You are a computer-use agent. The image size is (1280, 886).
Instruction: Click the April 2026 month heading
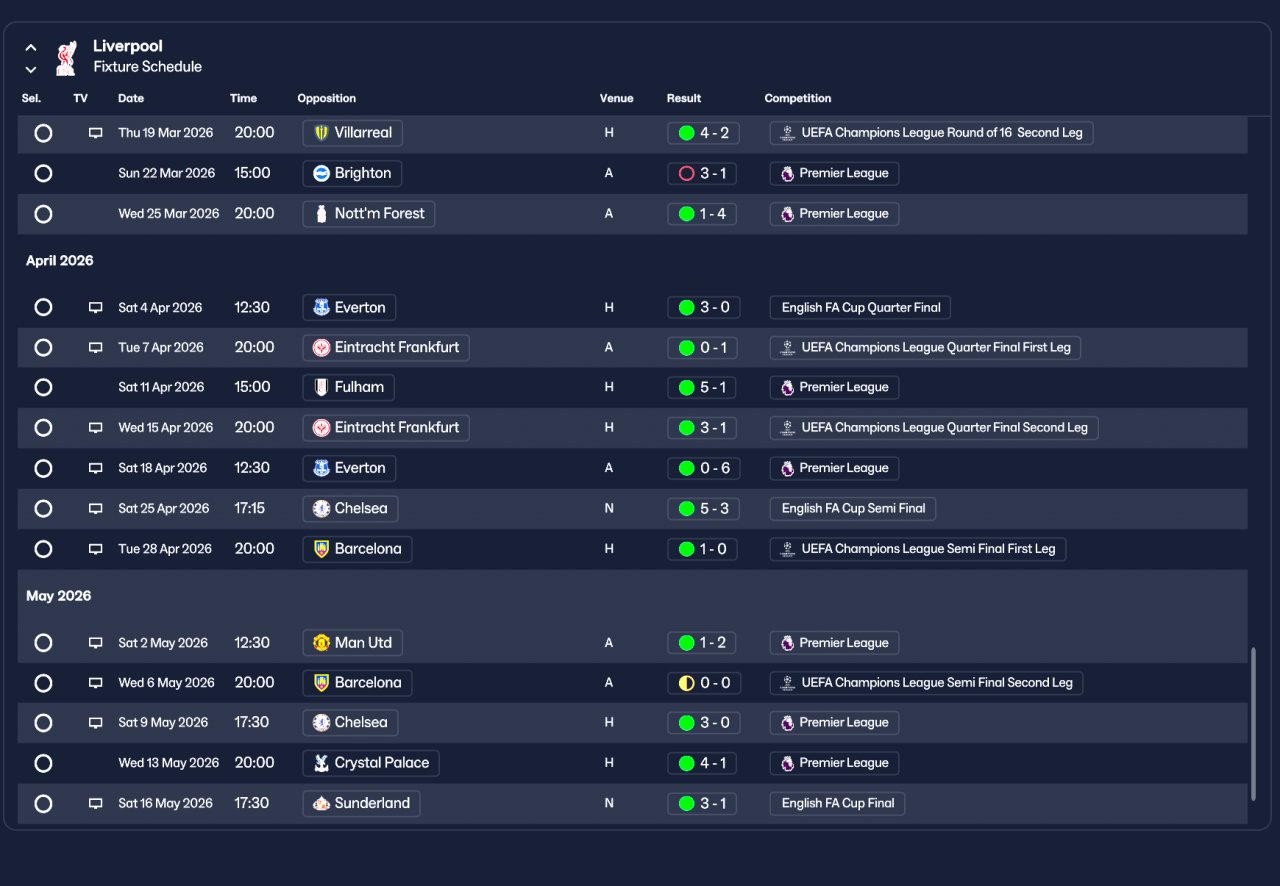point(60,261)
